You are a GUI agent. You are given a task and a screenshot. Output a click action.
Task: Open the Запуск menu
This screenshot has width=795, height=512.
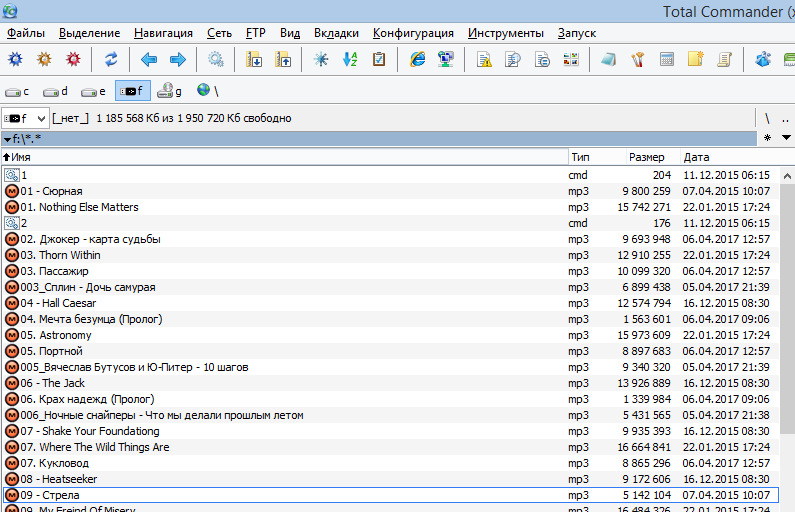[x=576, y=33]
